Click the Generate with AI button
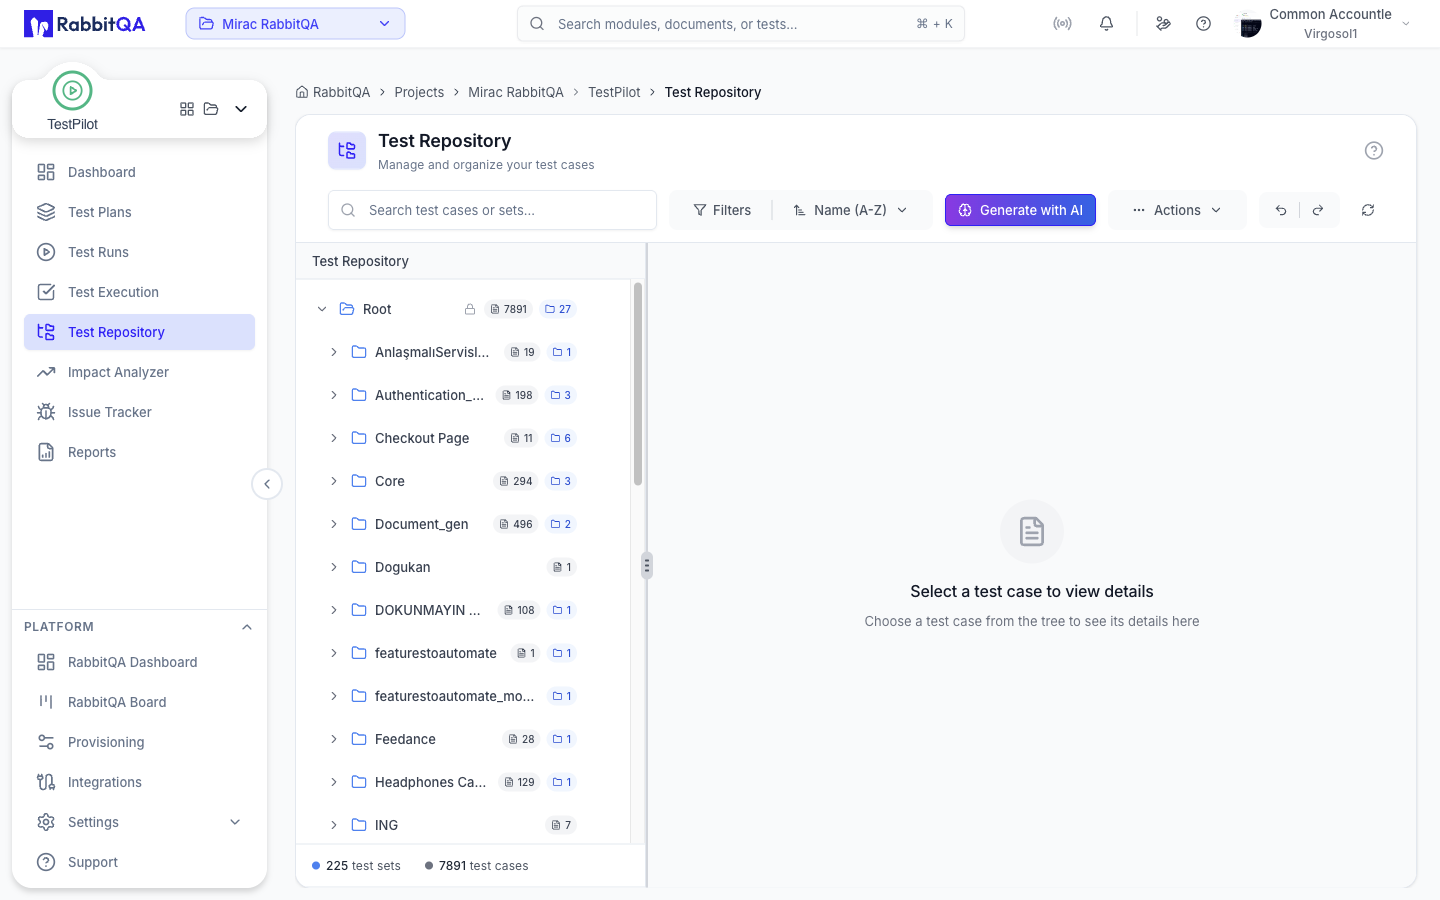The width and height of the screenshot is (1440, 900). 1020,210
